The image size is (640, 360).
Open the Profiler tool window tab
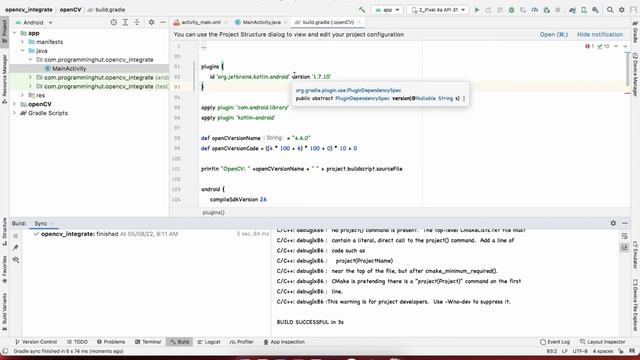pyautogui.click(x=241, y=342)
